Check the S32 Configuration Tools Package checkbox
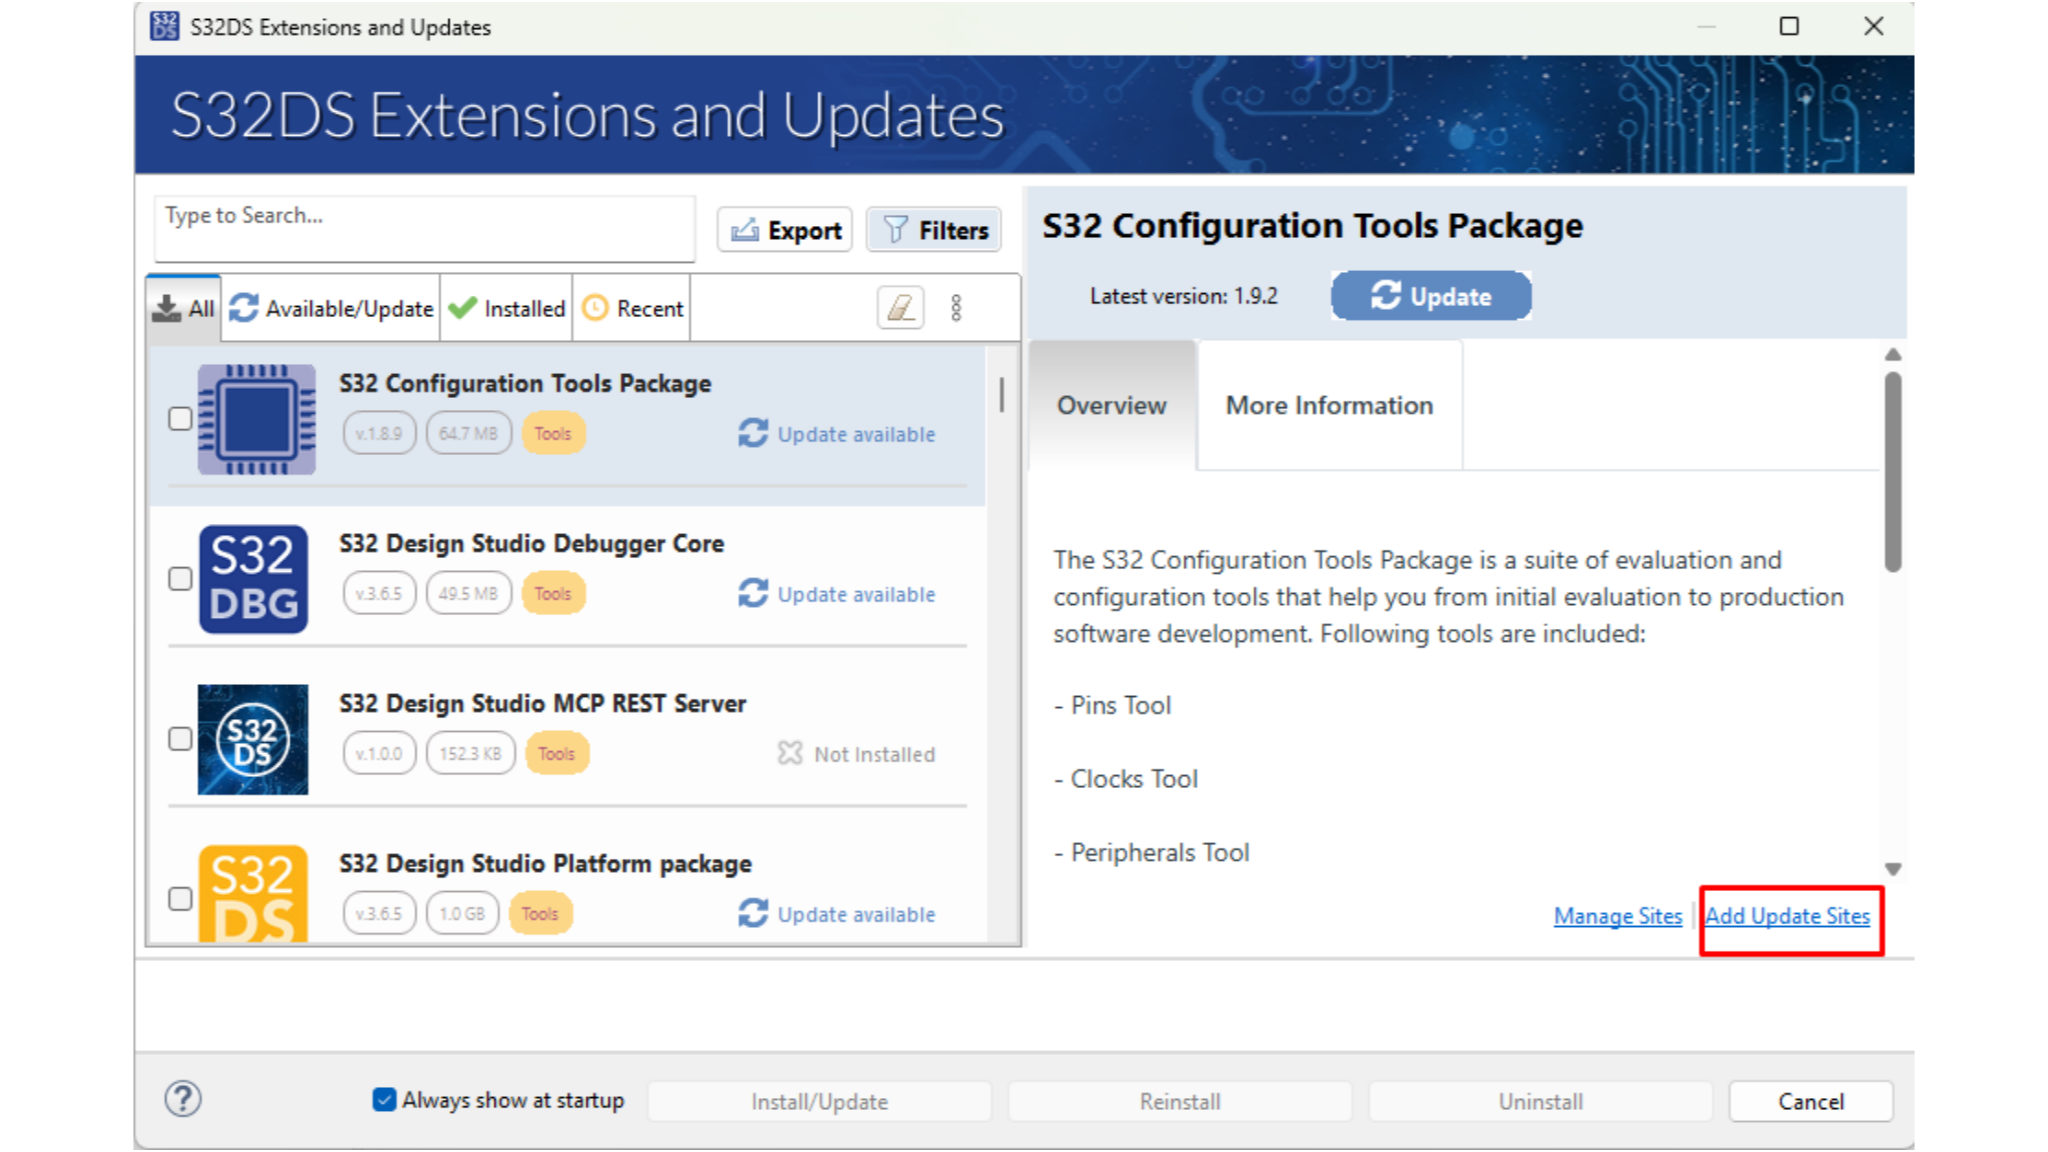The width and height of the screenshot is (2048, 1152). (x=180, y=419)
